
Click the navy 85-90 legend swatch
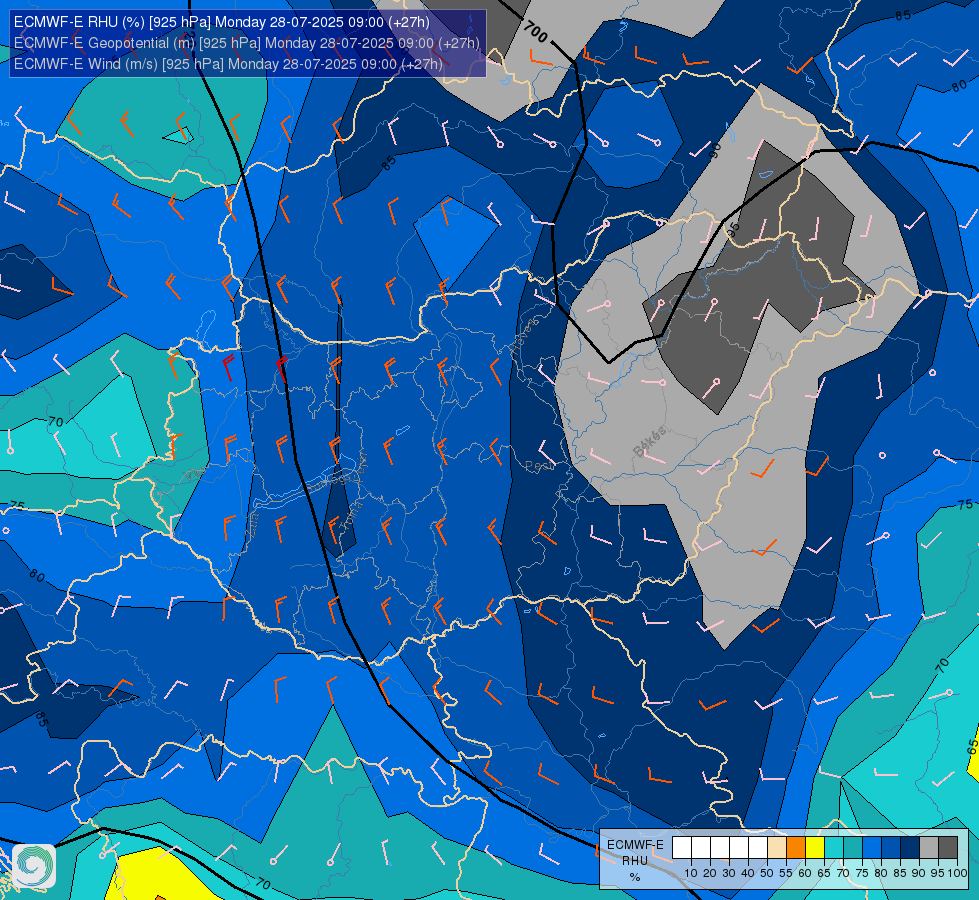pos(910,848)
